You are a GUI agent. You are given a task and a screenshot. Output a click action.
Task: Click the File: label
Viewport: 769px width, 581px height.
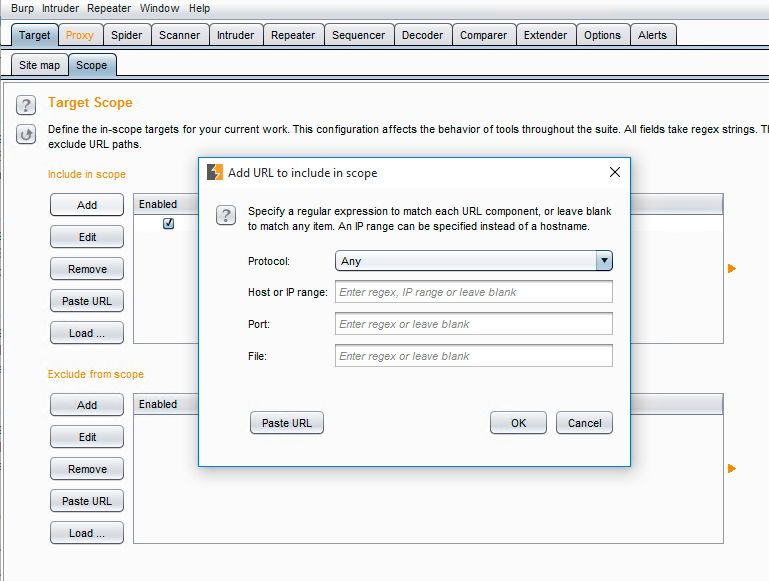[257, 356]
